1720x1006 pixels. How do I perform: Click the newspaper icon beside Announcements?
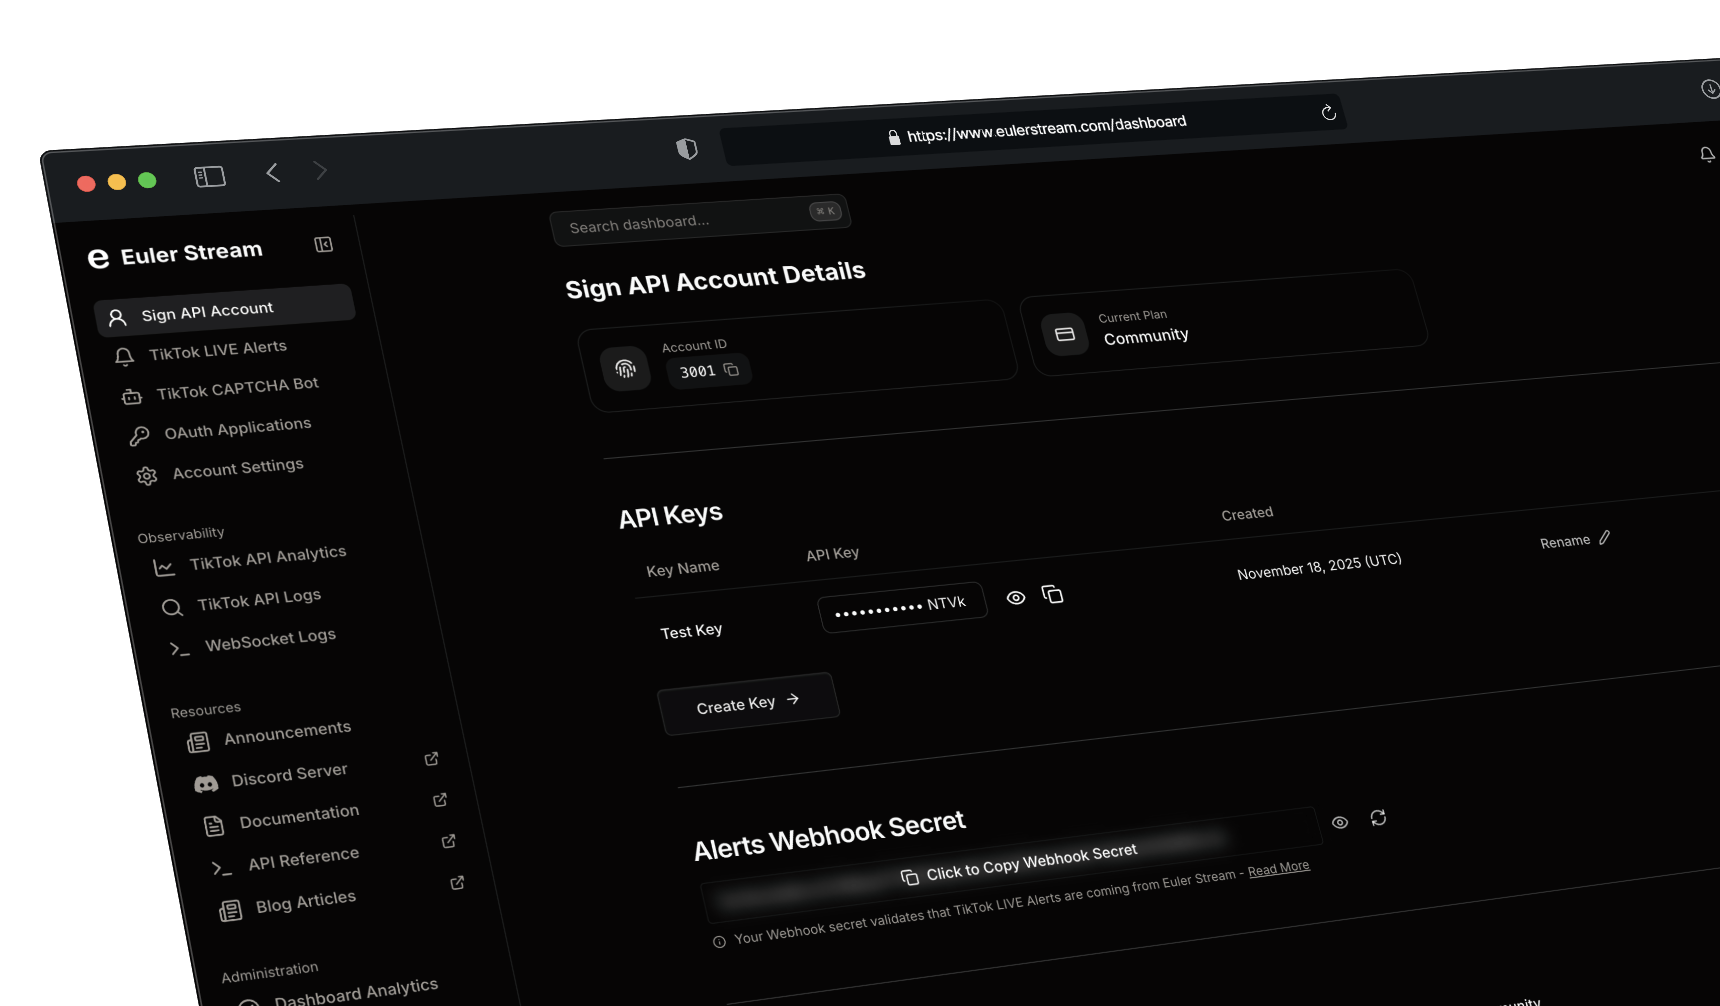click(x=198, y=742)
